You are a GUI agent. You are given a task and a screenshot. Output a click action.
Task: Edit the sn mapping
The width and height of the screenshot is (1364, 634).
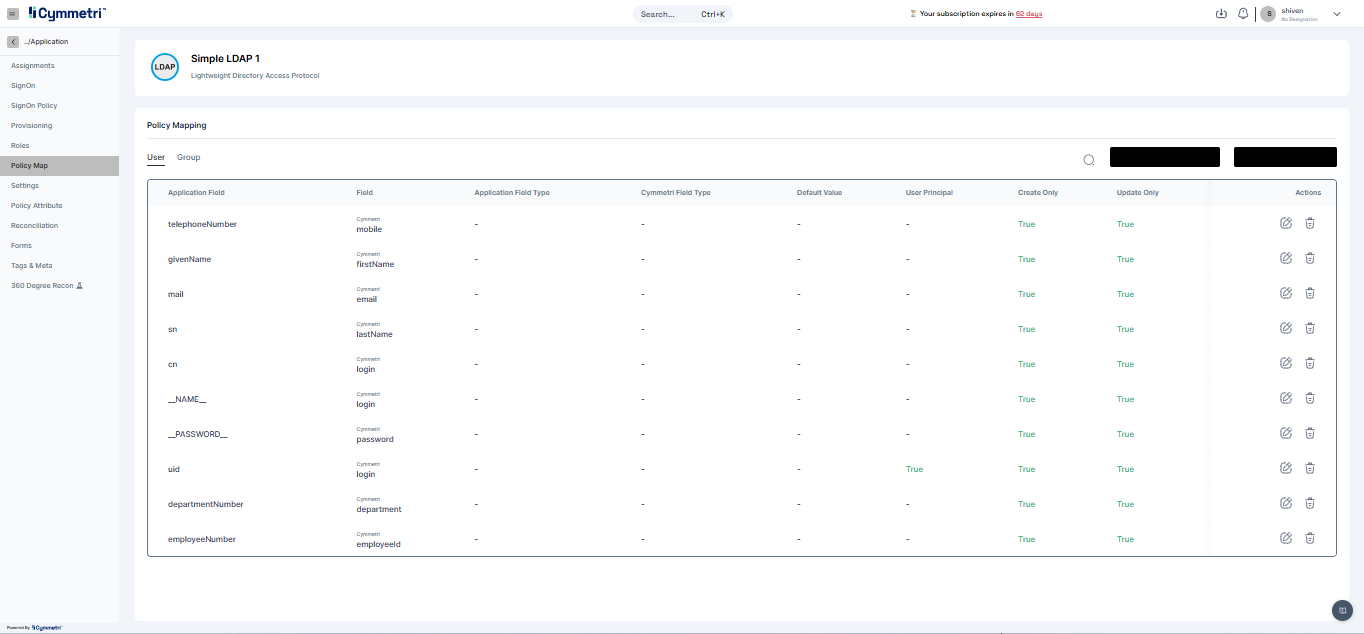(1286, 328)
